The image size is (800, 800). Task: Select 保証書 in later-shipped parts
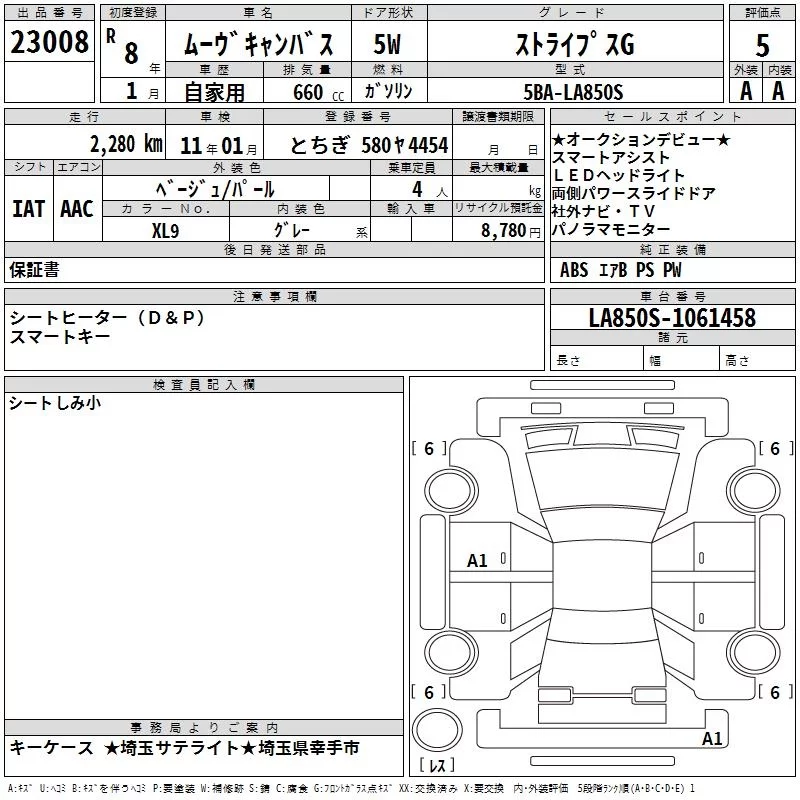pos(34,270)
